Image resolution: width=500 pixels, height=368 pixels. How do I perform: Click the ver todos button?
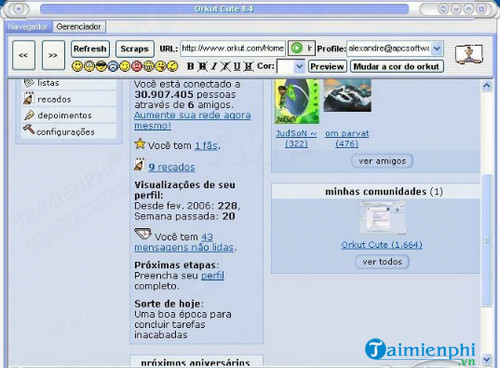[x=382, y=262]
